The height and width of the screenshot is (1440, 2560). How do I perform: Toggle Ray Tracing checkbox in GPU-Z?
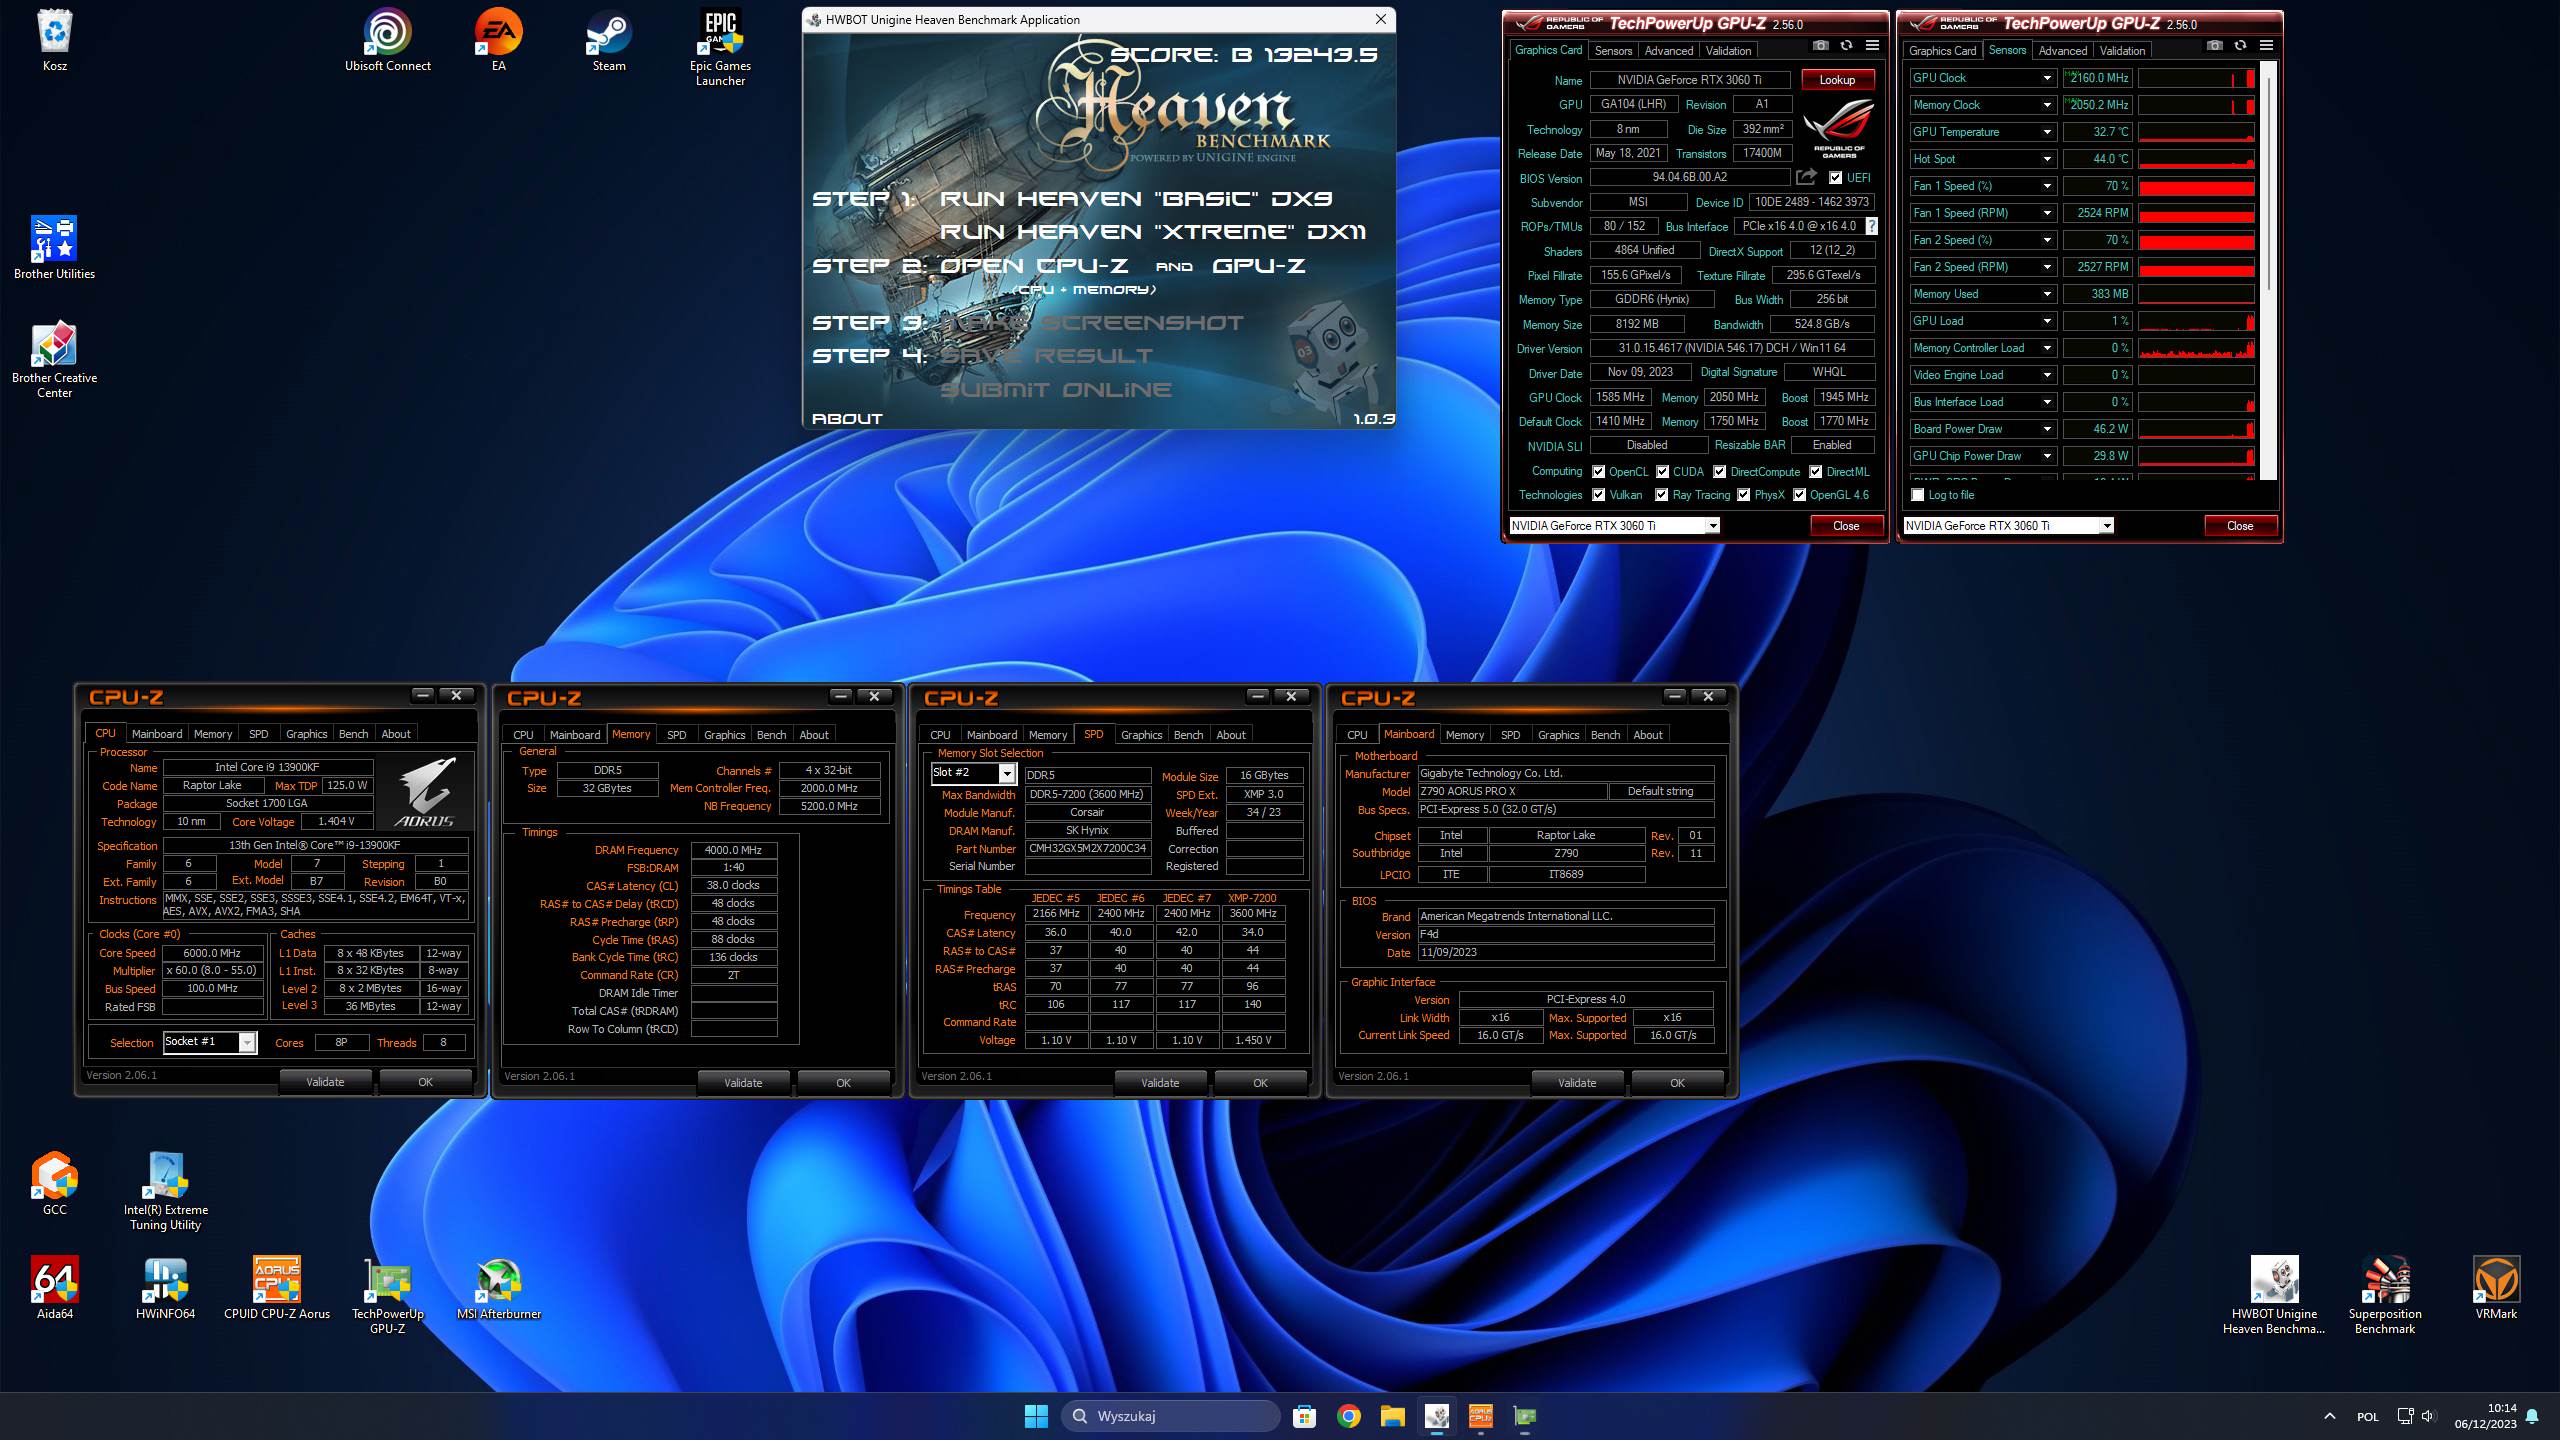coord(1661,495)
